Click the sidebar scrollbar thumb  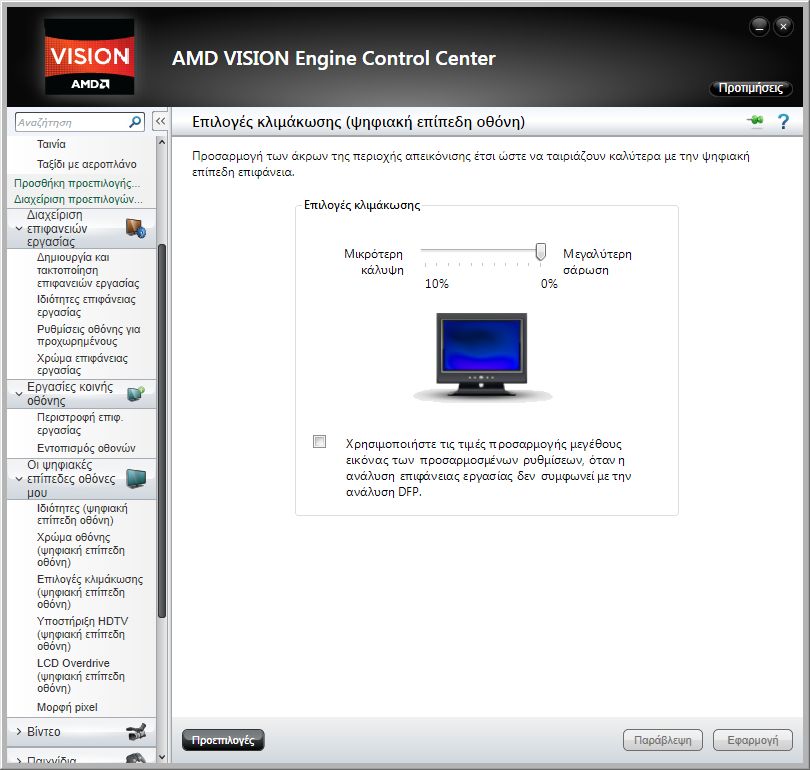click(161, 431)
